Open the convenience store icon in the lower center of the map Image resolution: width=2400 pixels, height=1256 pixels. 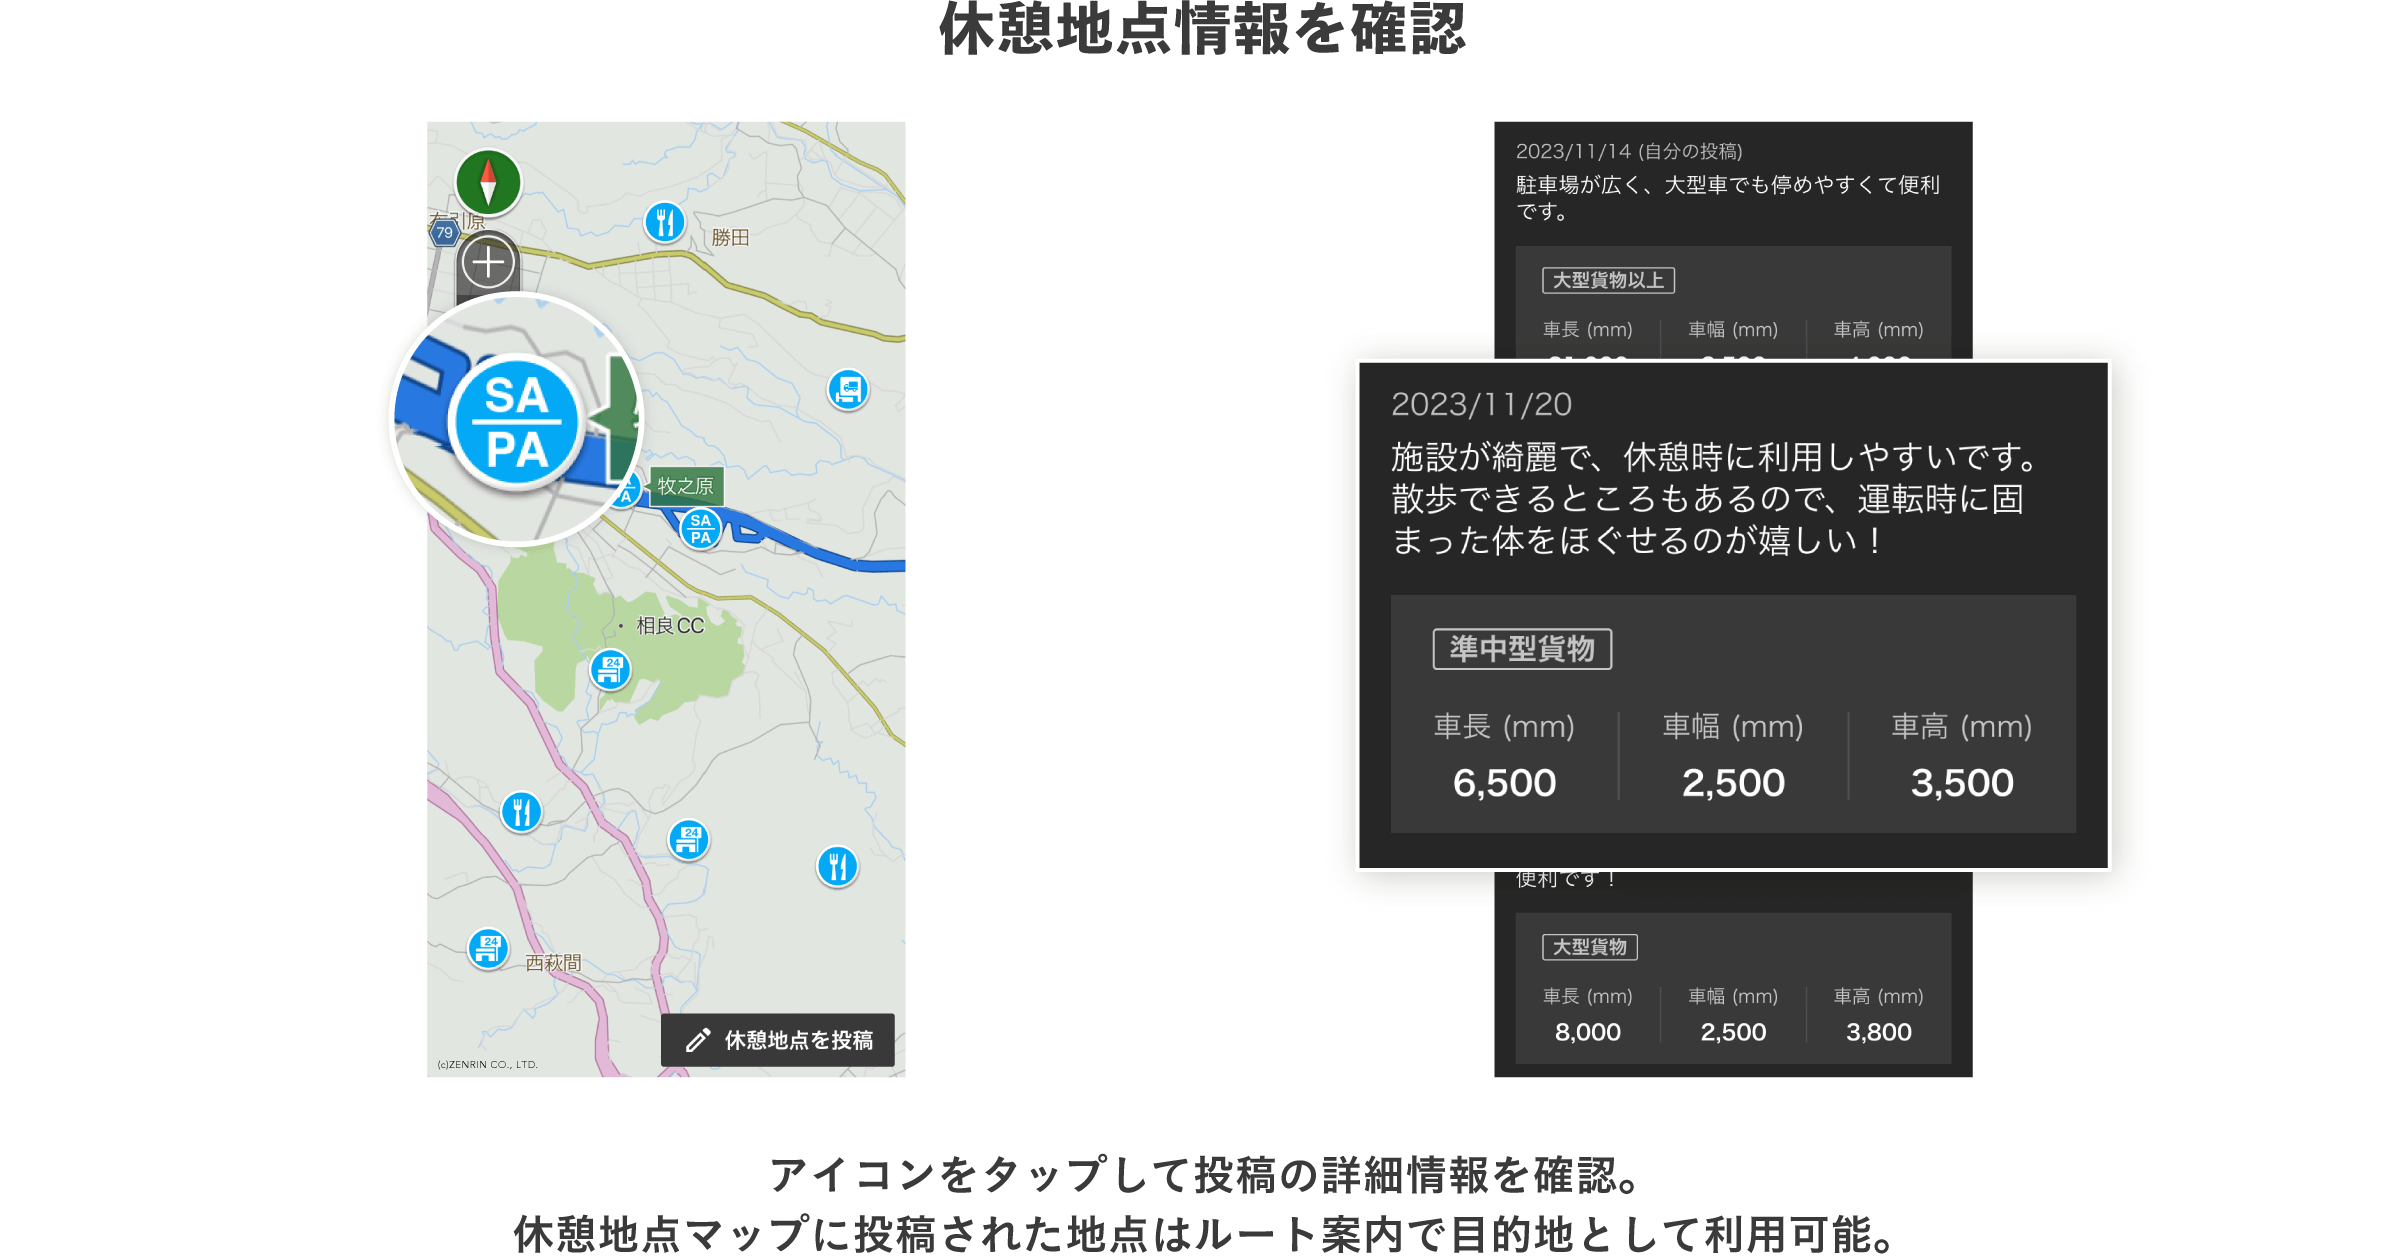click(x=688, y=839)
